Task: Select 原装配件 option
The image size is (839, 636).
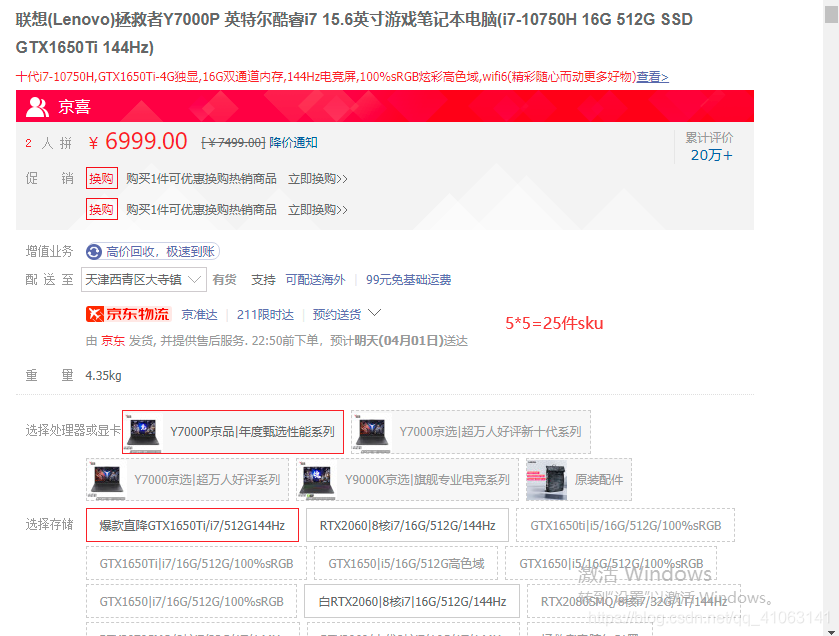Action: pos(578,479)
